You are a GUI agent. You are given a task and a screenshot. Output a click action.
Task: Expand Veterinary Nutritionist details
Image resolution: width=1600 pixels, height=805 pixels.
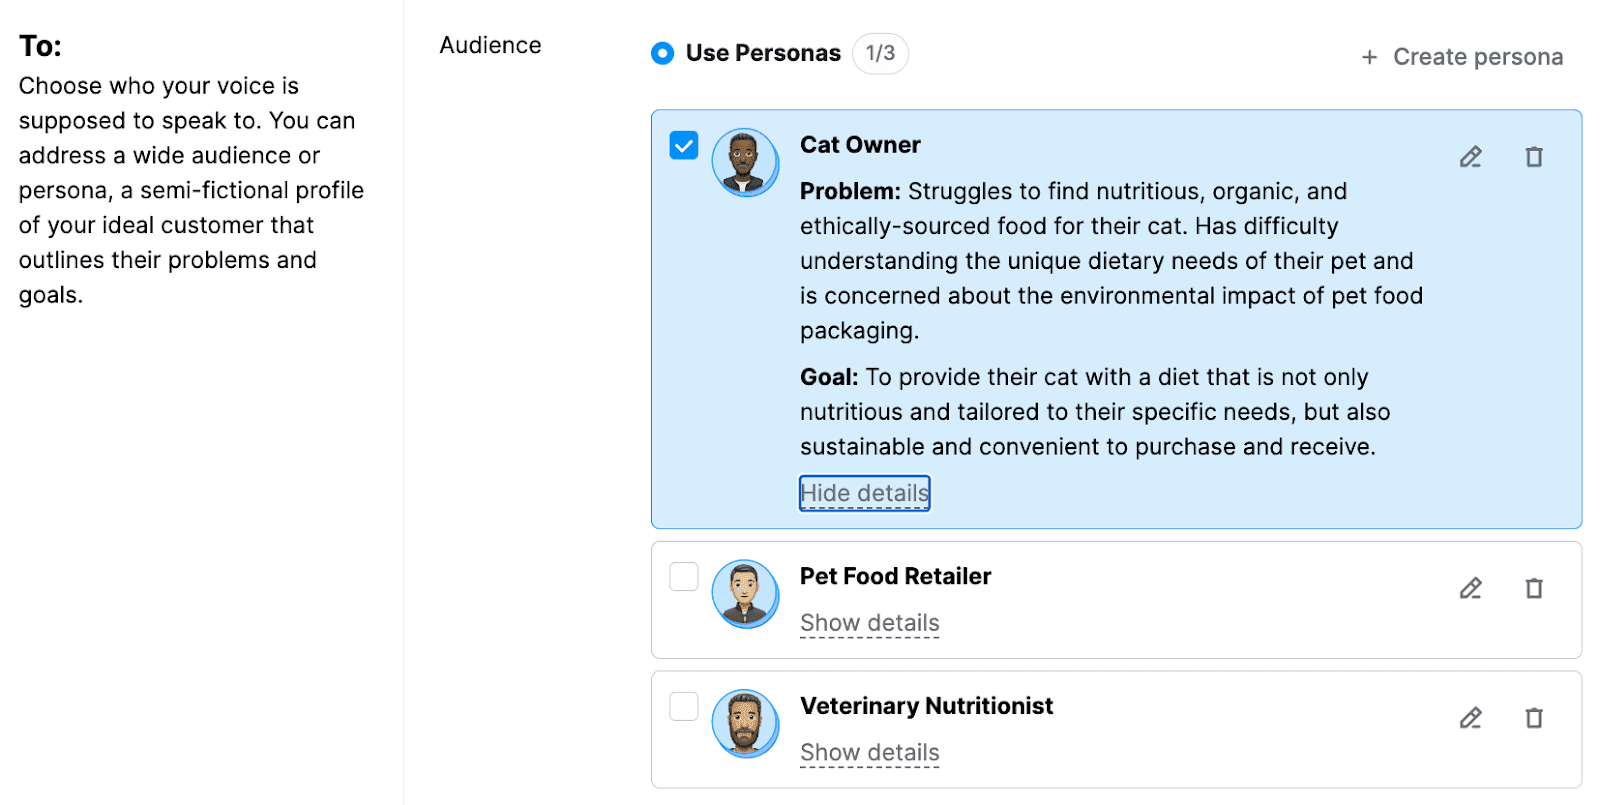(x=869, y=752)
